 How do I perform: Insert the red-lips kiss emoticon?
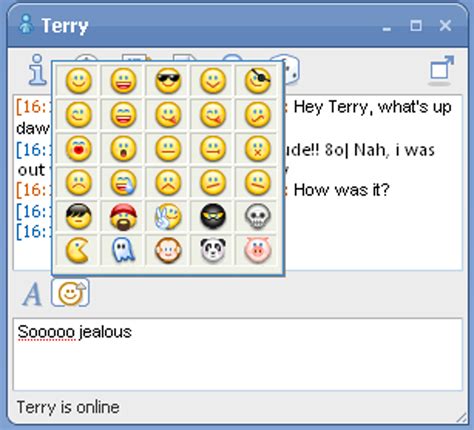pyautogui.click(x=79, y=149)
